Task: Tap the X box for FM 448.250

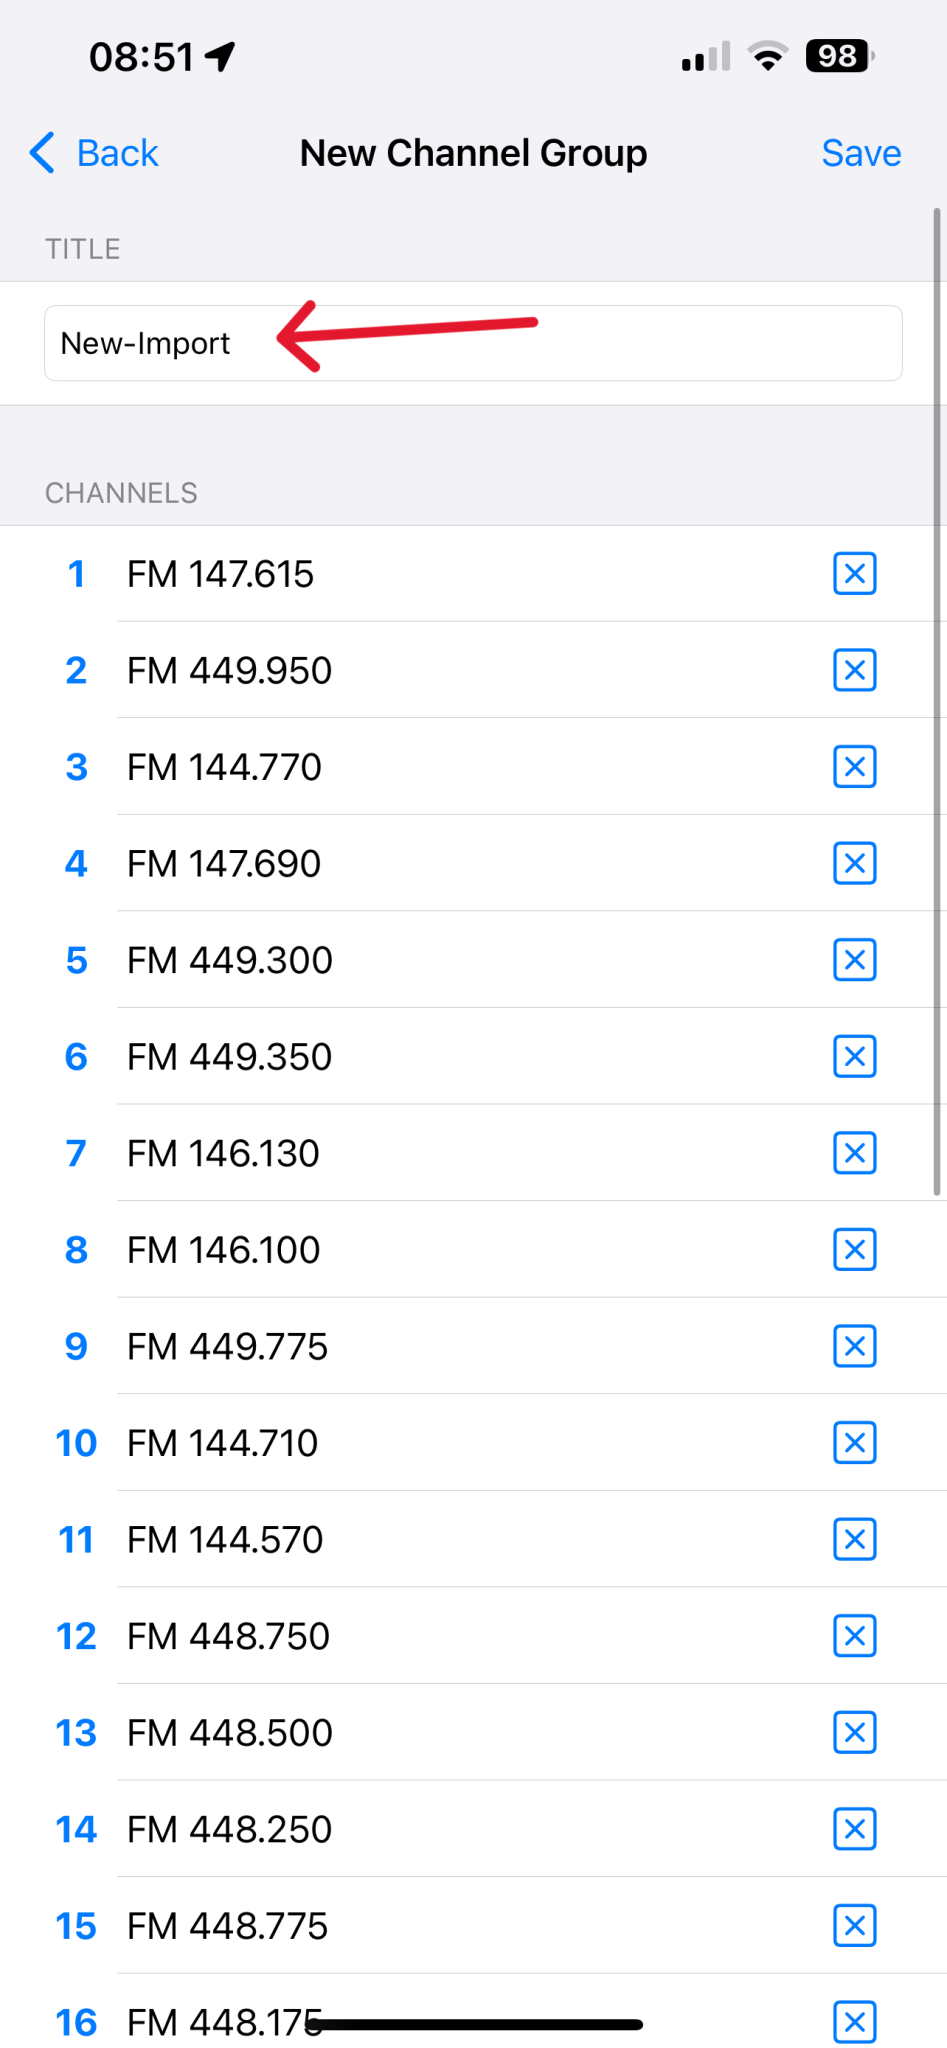Action: point(854,1829)
